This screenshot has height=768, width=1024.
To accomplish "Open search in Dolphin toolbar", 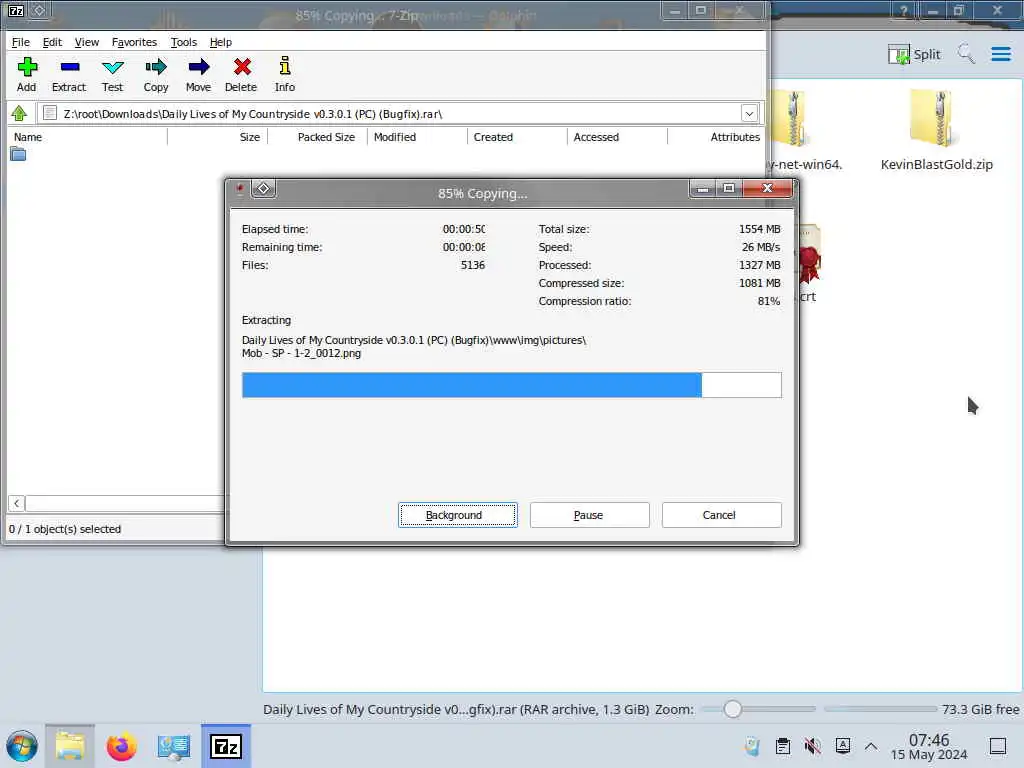I will (966, 54).
